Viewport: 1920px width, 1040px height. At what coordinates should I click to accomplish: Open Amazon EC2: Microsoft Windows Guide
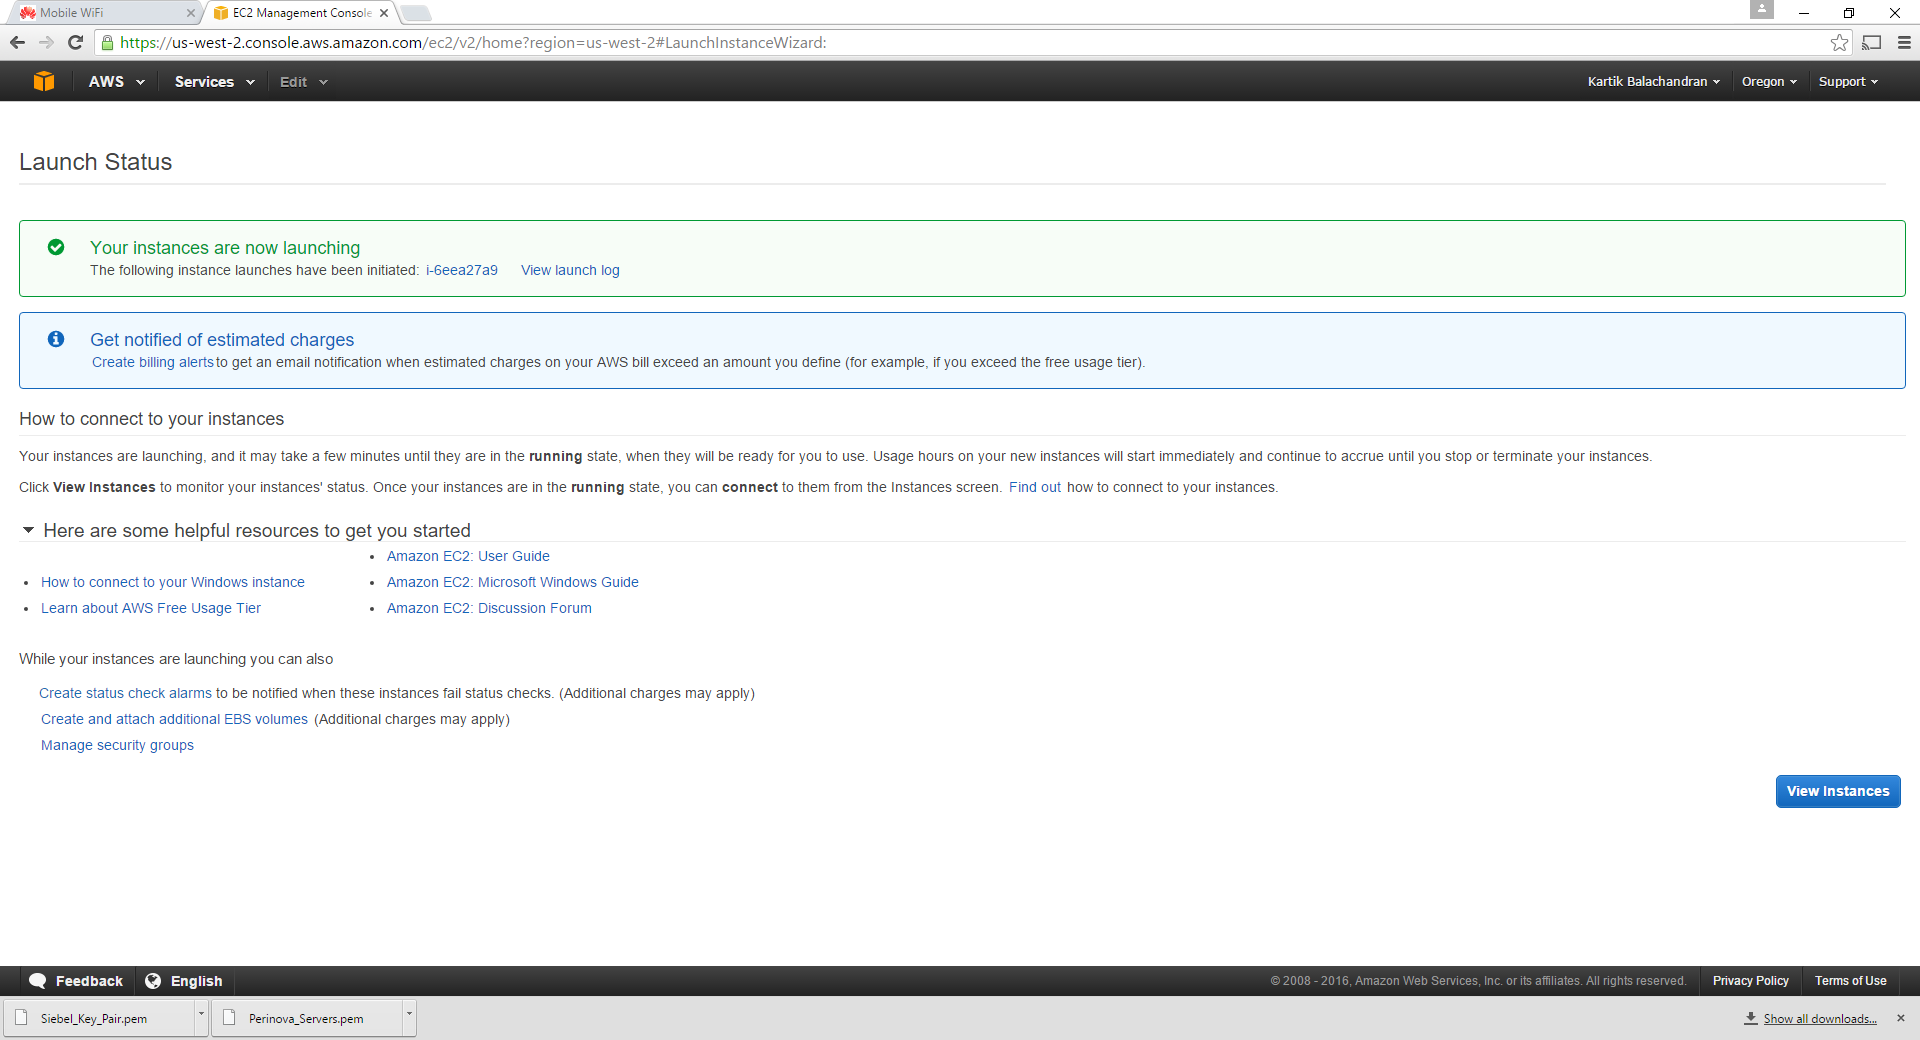[513, 582]
